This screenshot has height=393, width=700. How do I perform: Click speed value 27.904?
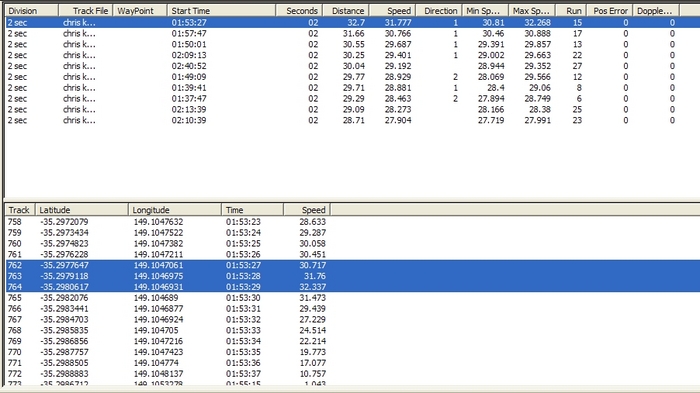tap(398, 120)
